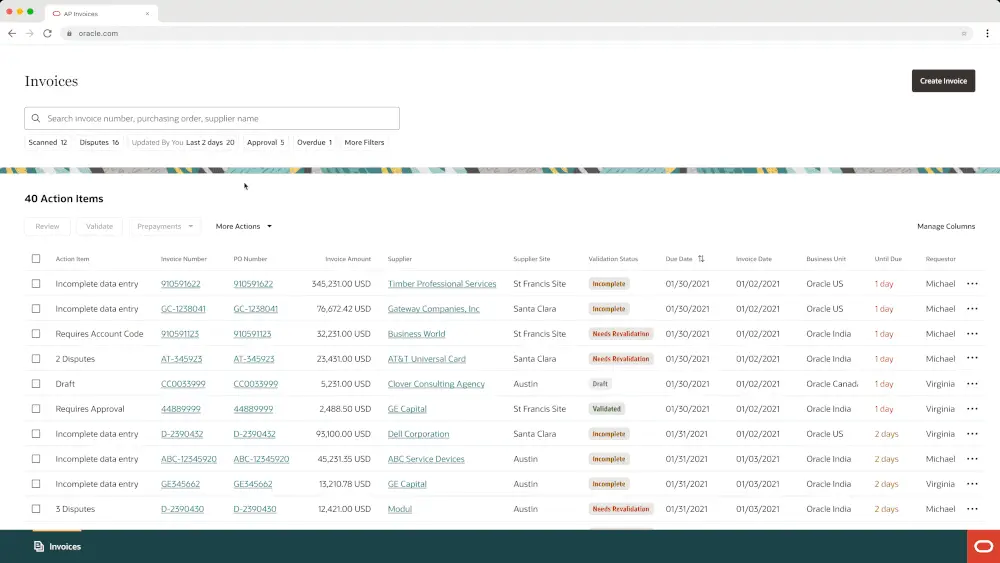Click the lock icon in the address bar
This screenshot has width=1000, height=563.
(x=70, y=33)
